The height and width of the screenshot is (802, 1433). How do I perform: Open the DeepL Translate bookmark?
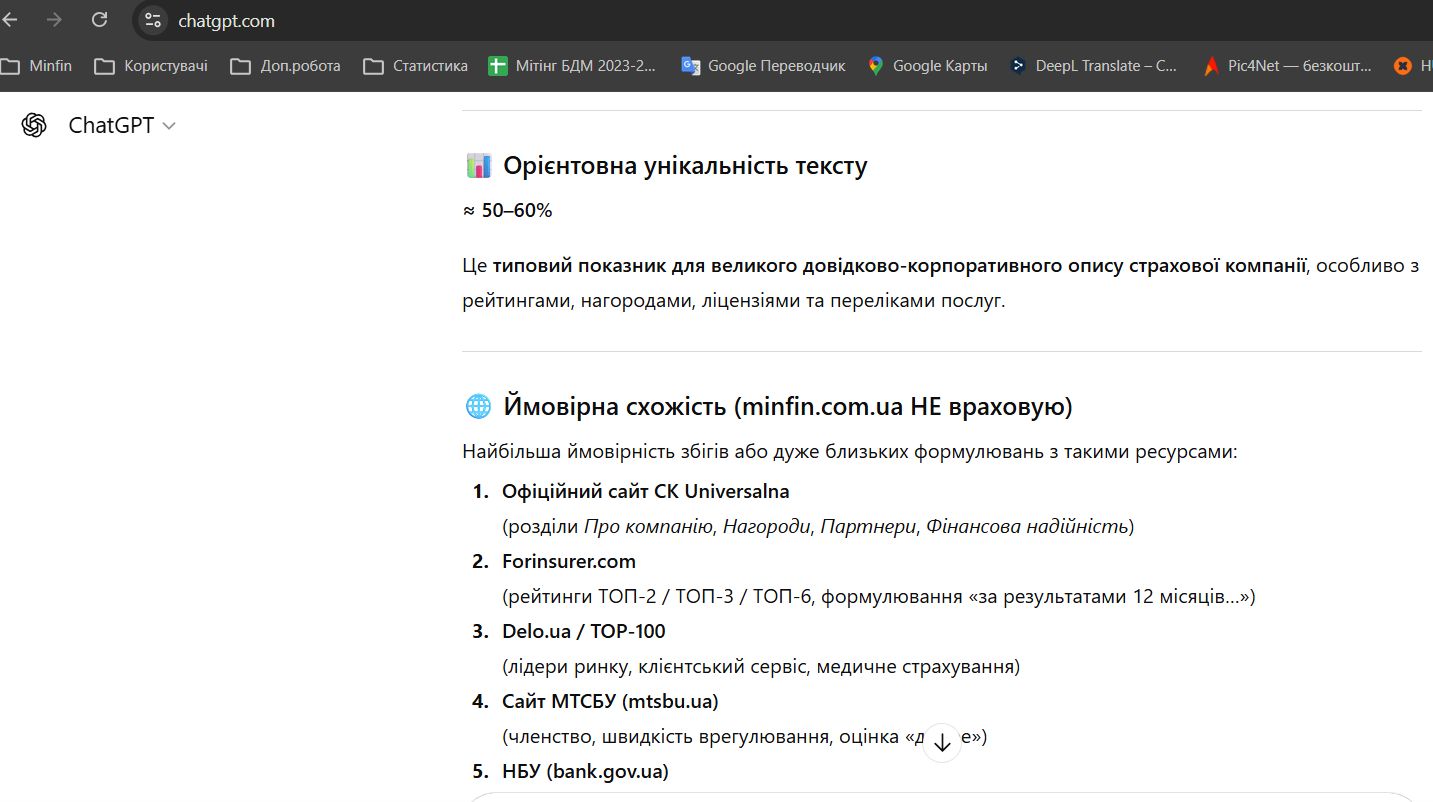point(1093,66)
